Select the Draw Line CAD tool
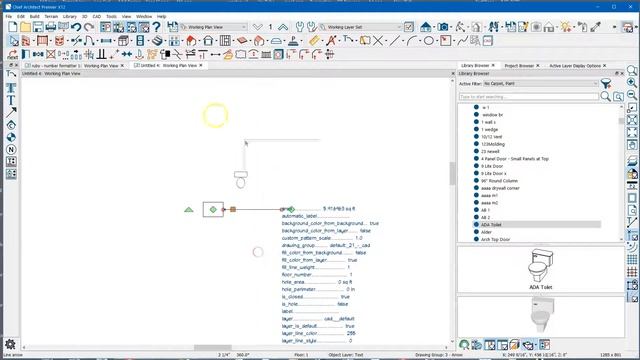Viewport: 640px width, 360px height. (394, 41)
